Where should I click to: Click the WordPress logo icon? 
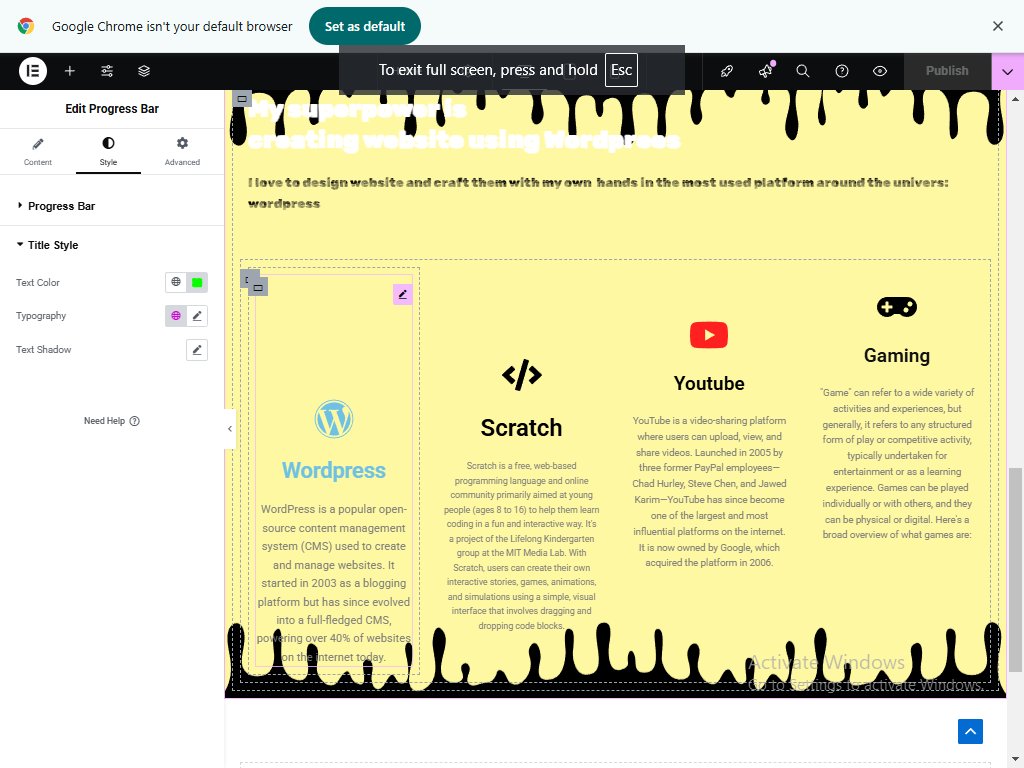tap(334, 419)
